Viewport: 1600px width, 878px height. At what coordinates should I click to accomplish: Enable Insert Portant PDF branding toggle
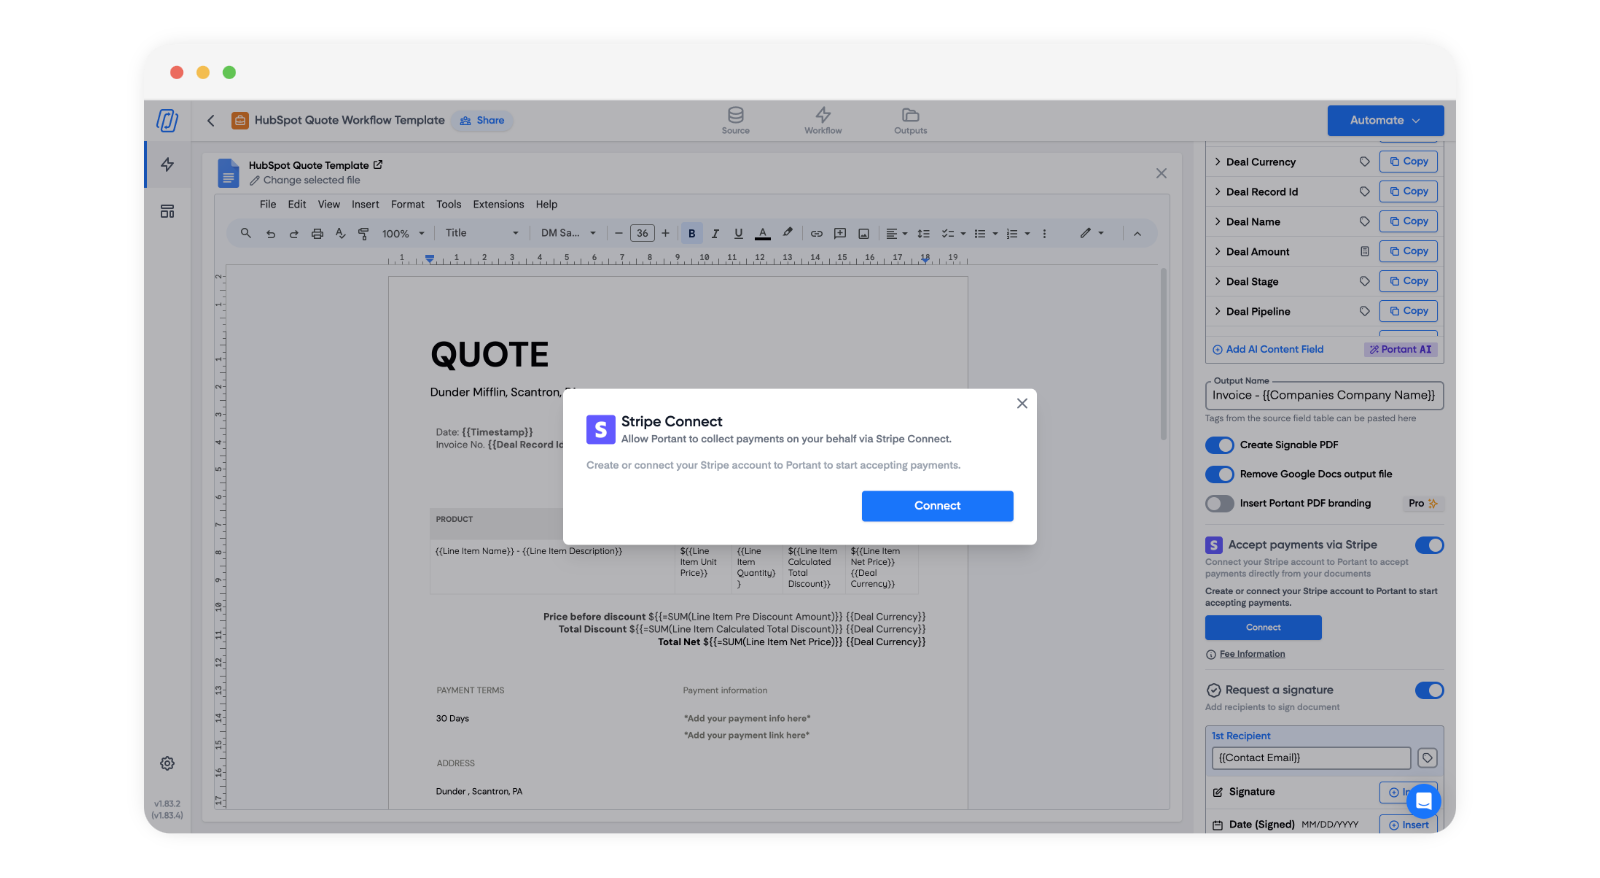(x=1219, y=504)
